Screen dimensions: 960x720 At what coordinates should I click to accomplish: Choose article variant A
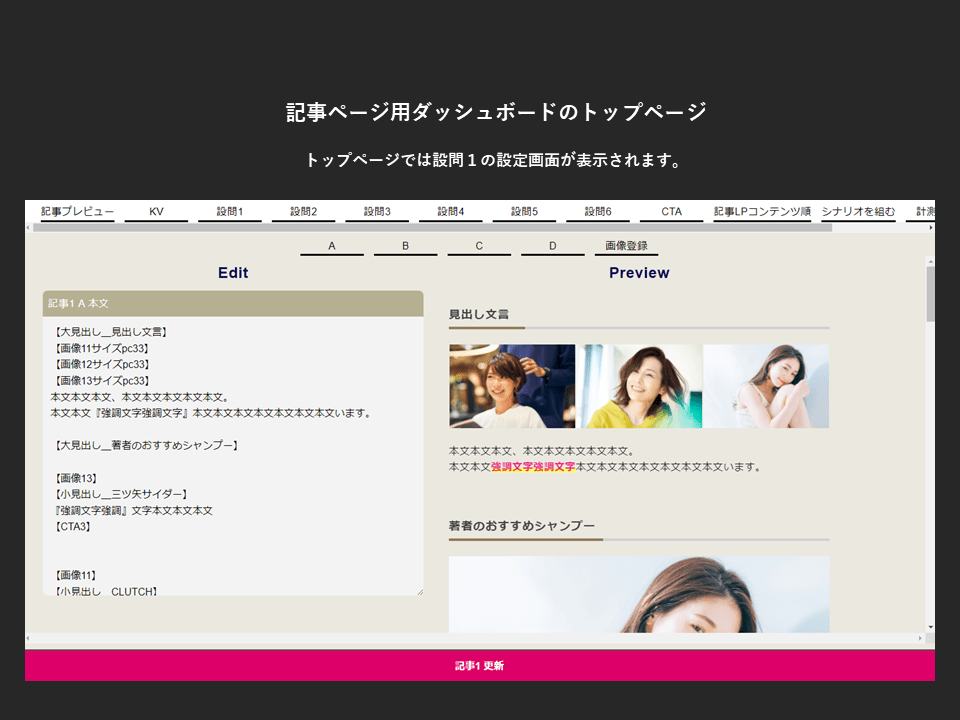click(332, 246)
